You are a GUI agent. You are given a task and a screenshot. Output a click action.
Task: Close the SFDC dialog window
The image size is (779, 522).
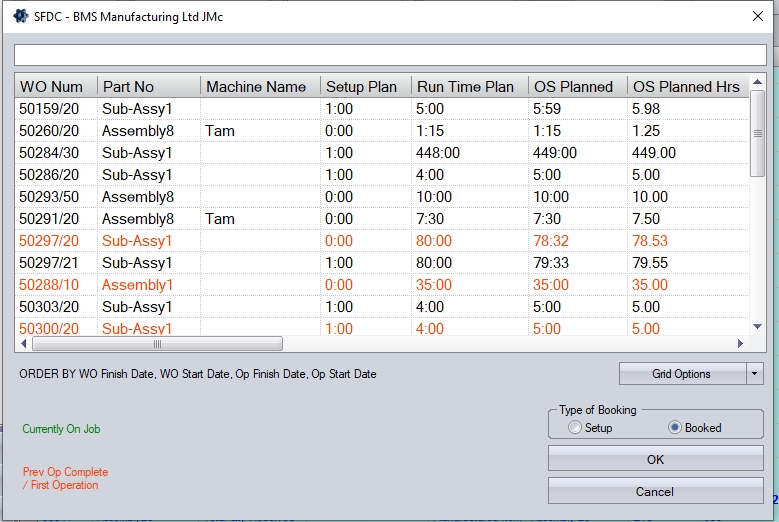pyautogui.click(x=756, y=16)
